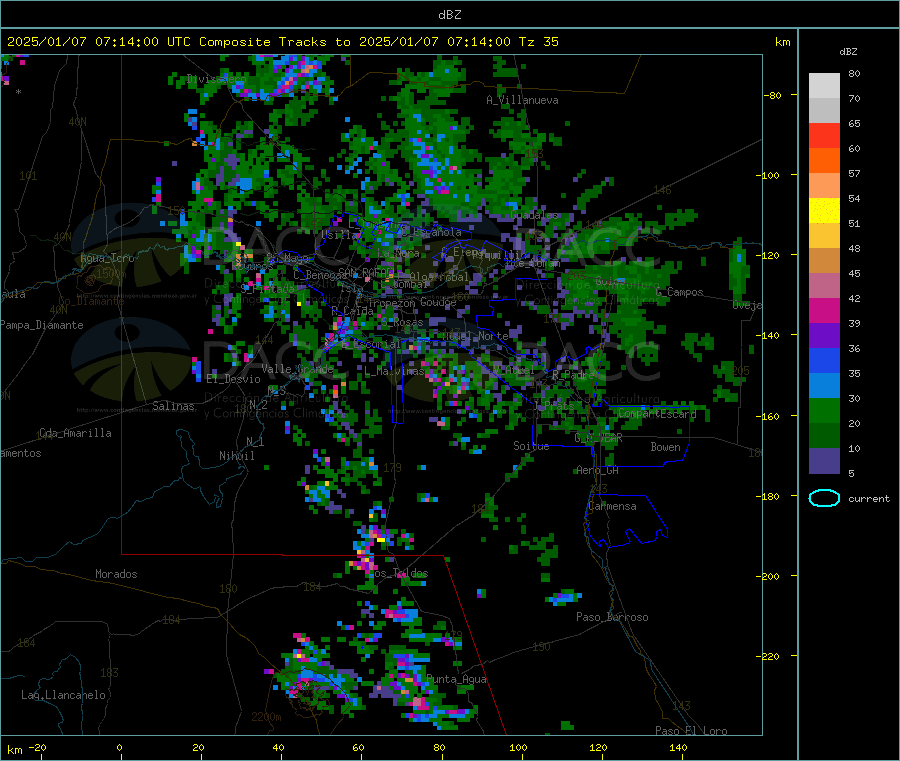The height and width of the screenshot is (761, 900).
Task: Click the '-220' km vertical axis tick label
Action: (769, 657)
